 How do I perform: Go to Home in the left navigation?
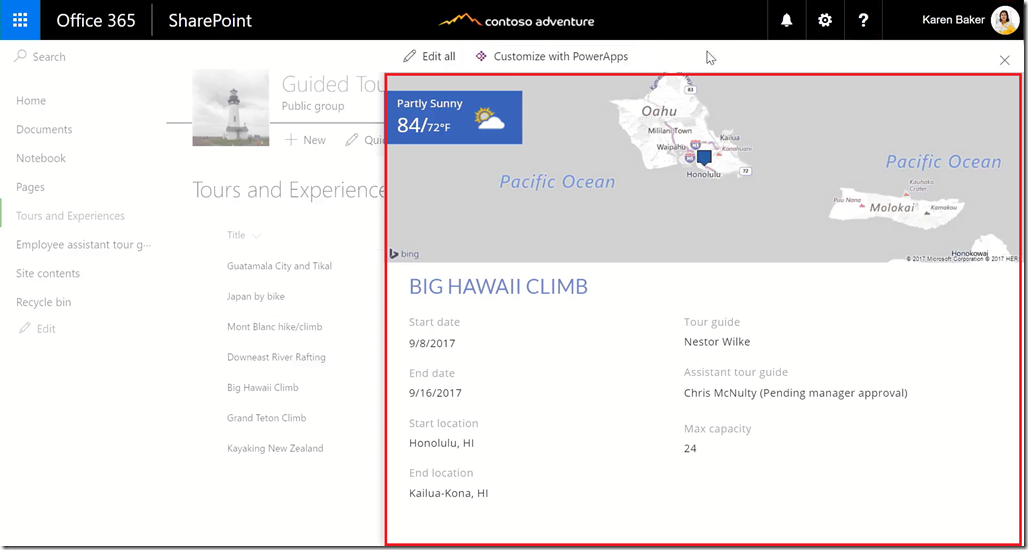[31, 100]
